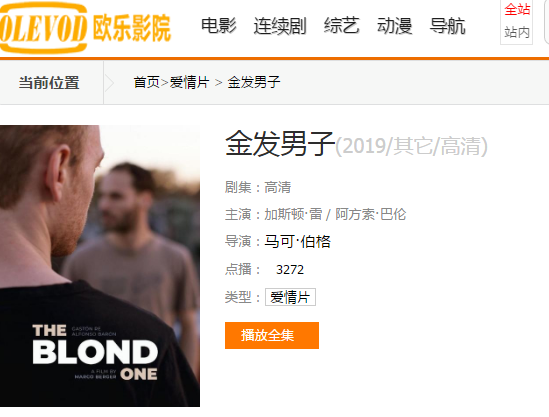Open actor 加斯顿·雷 link

(293, 214)
